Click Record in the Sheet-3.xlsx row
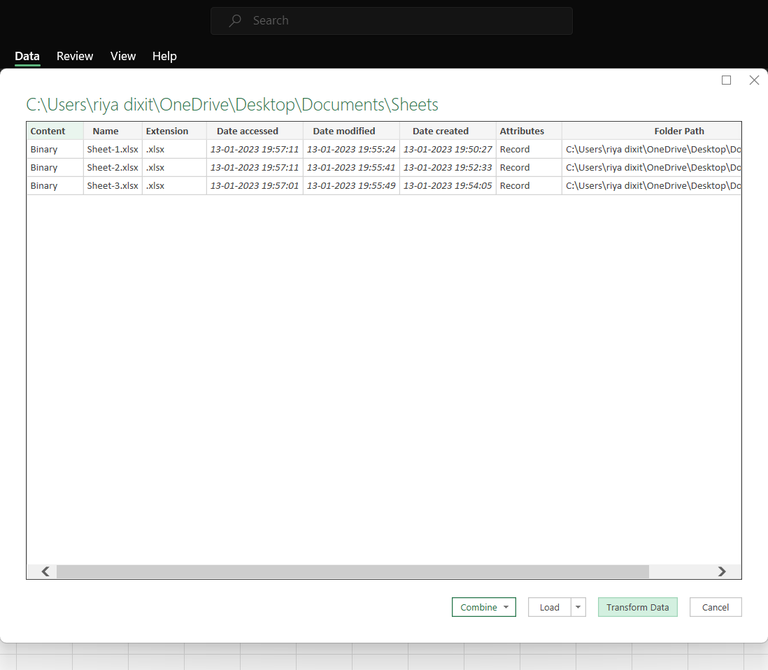Screen dimensions: 768x670 pyautogui.click(x=529, y=186)
